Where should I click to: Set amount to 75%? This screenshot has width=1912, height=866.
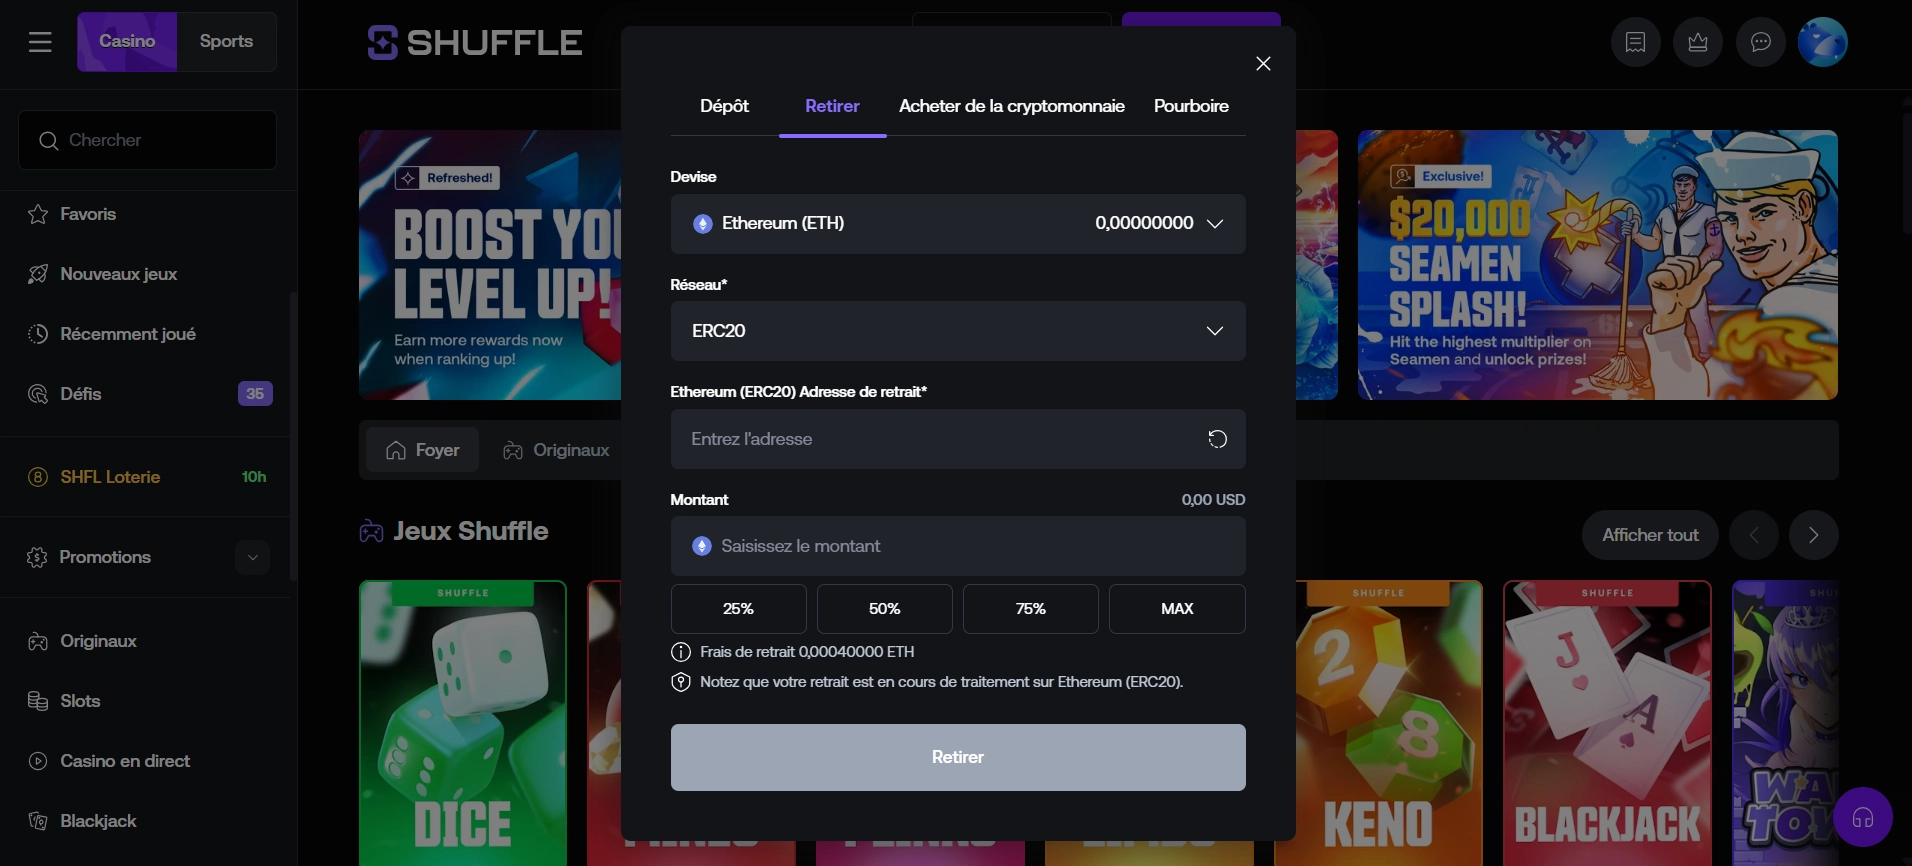(x=1031, y=609)
